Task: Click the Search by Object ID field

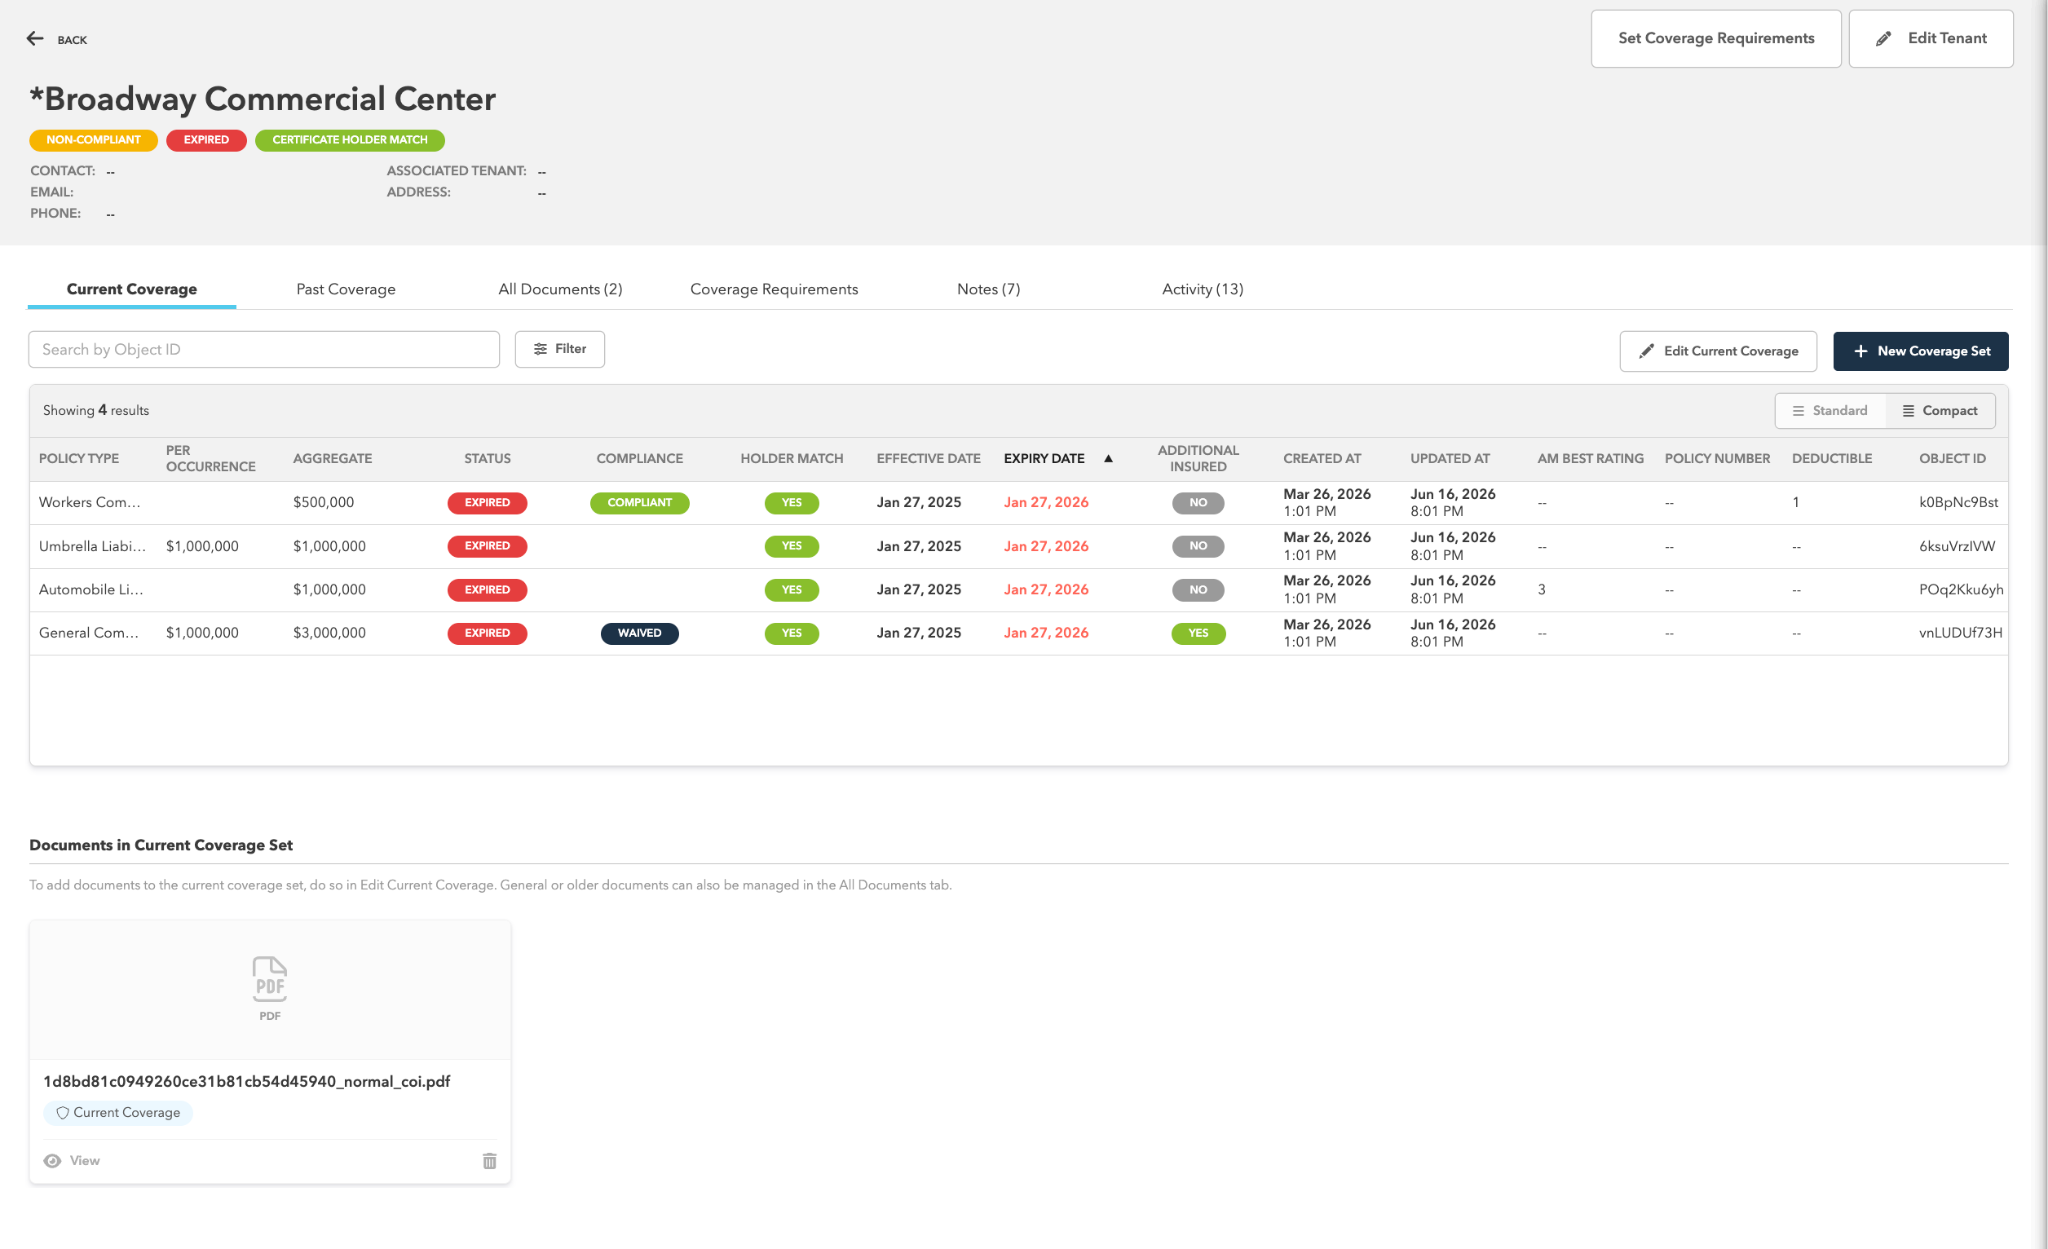Action: pyautogui.click(x=264, y=349)
